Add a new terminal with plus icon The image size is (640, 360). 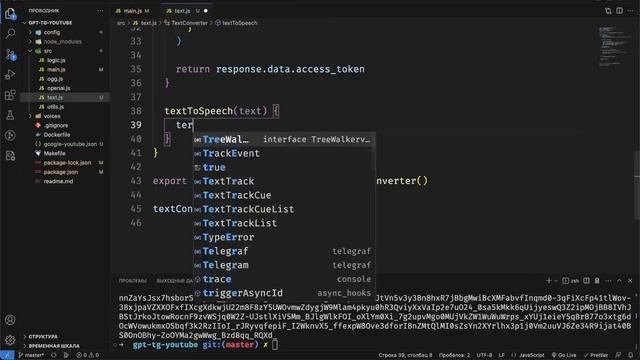pyautogui.click(x=549, y=280)
